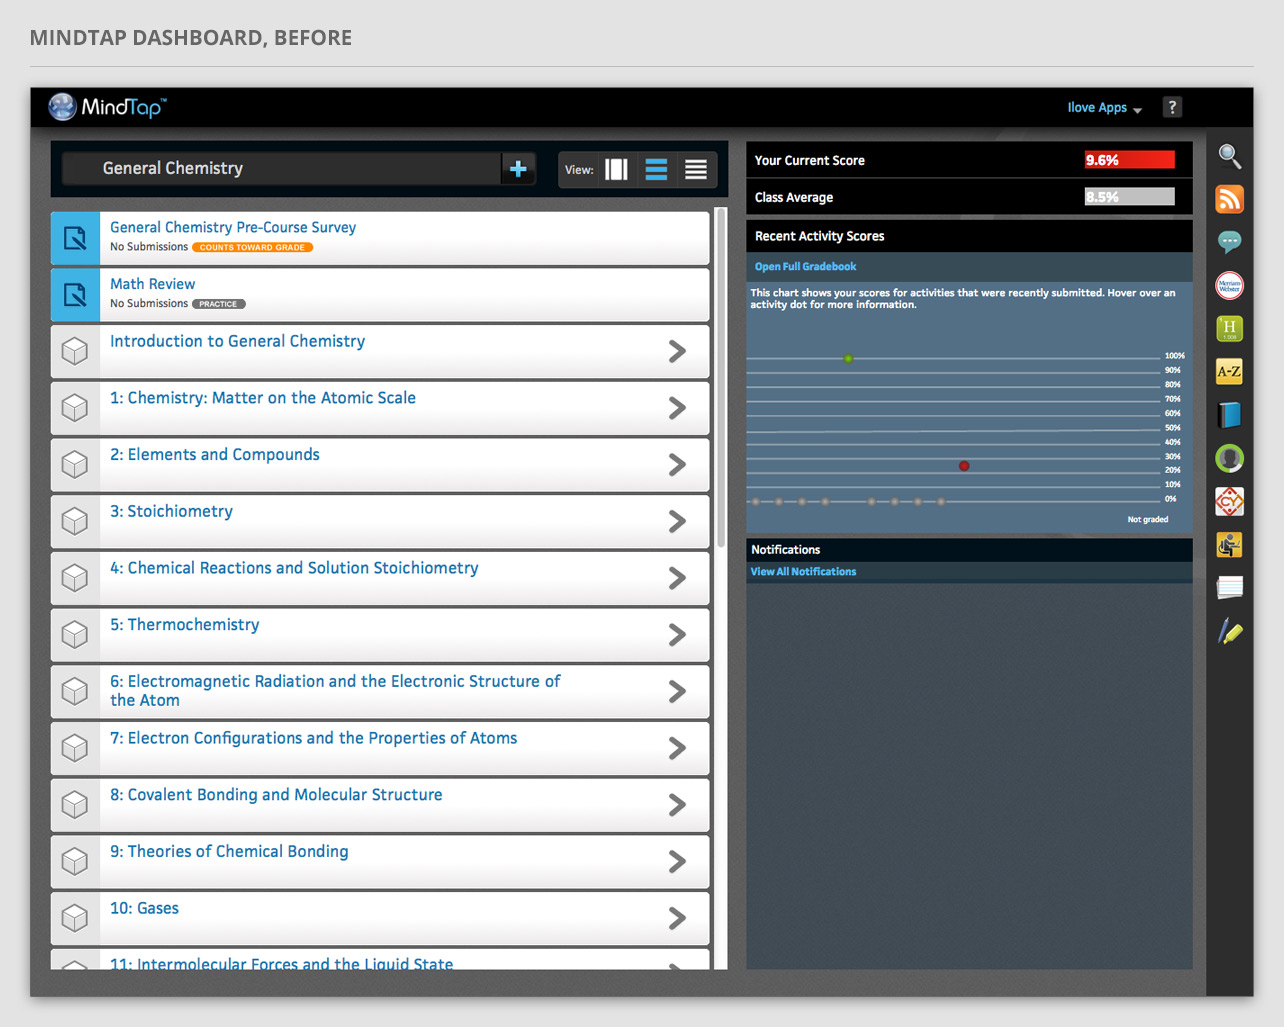The width and height of the screenshot is (1284, 1027).
Task: Launch the Merriam-Webster dictionary app
Action: click(1229, 286)
